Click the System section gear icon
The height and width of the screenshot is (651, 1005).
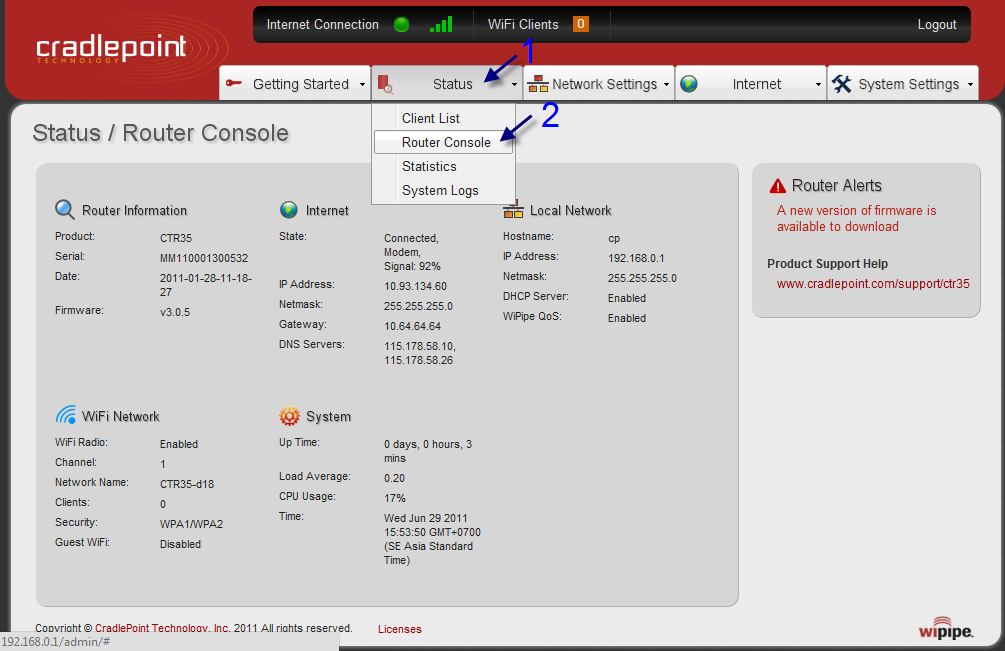click(x=289, y=416)
